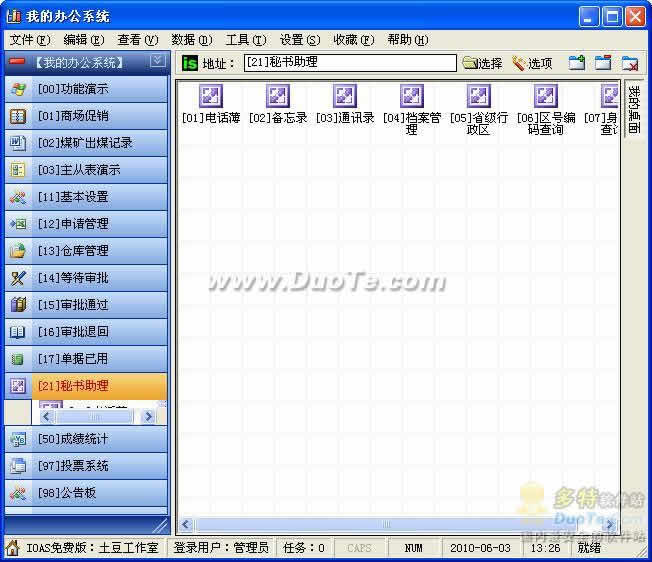Click the icon beside [21]秘书助理
652x562 pixels.
tap(18, 386)
